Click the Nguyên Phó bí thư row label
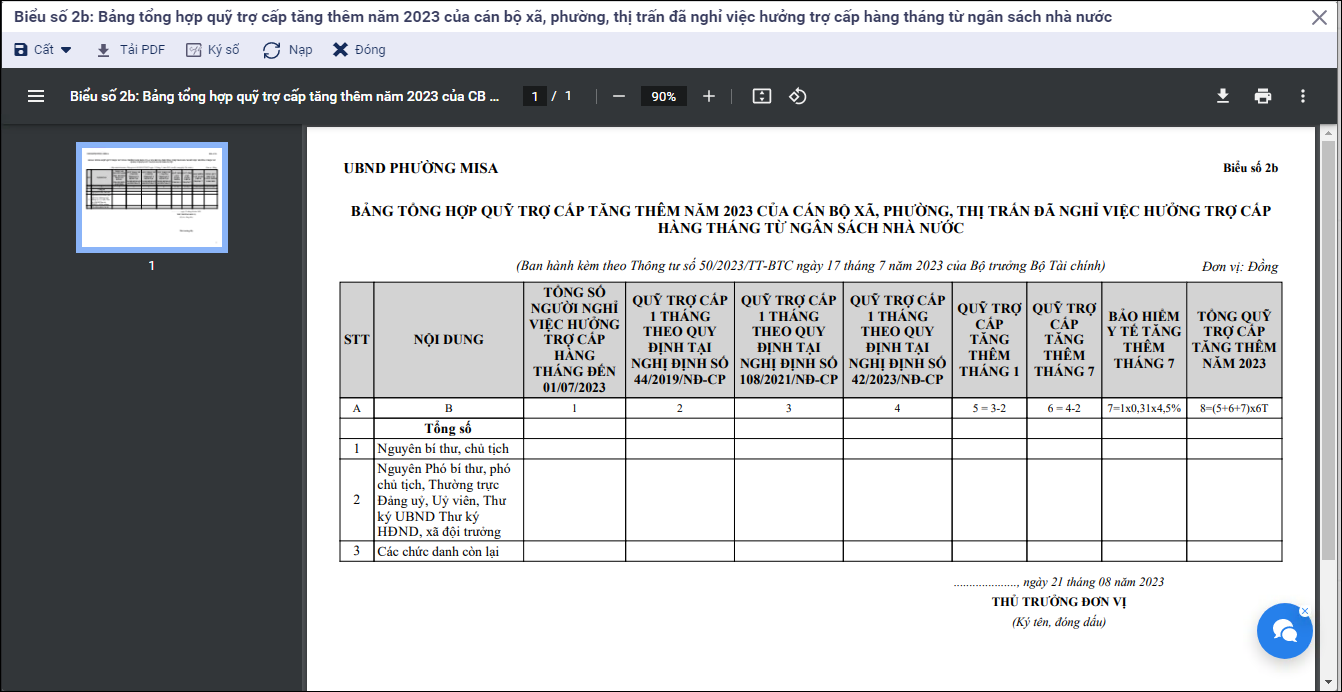The height and width of the screenshot is (692, 1342). coord(443,500)
